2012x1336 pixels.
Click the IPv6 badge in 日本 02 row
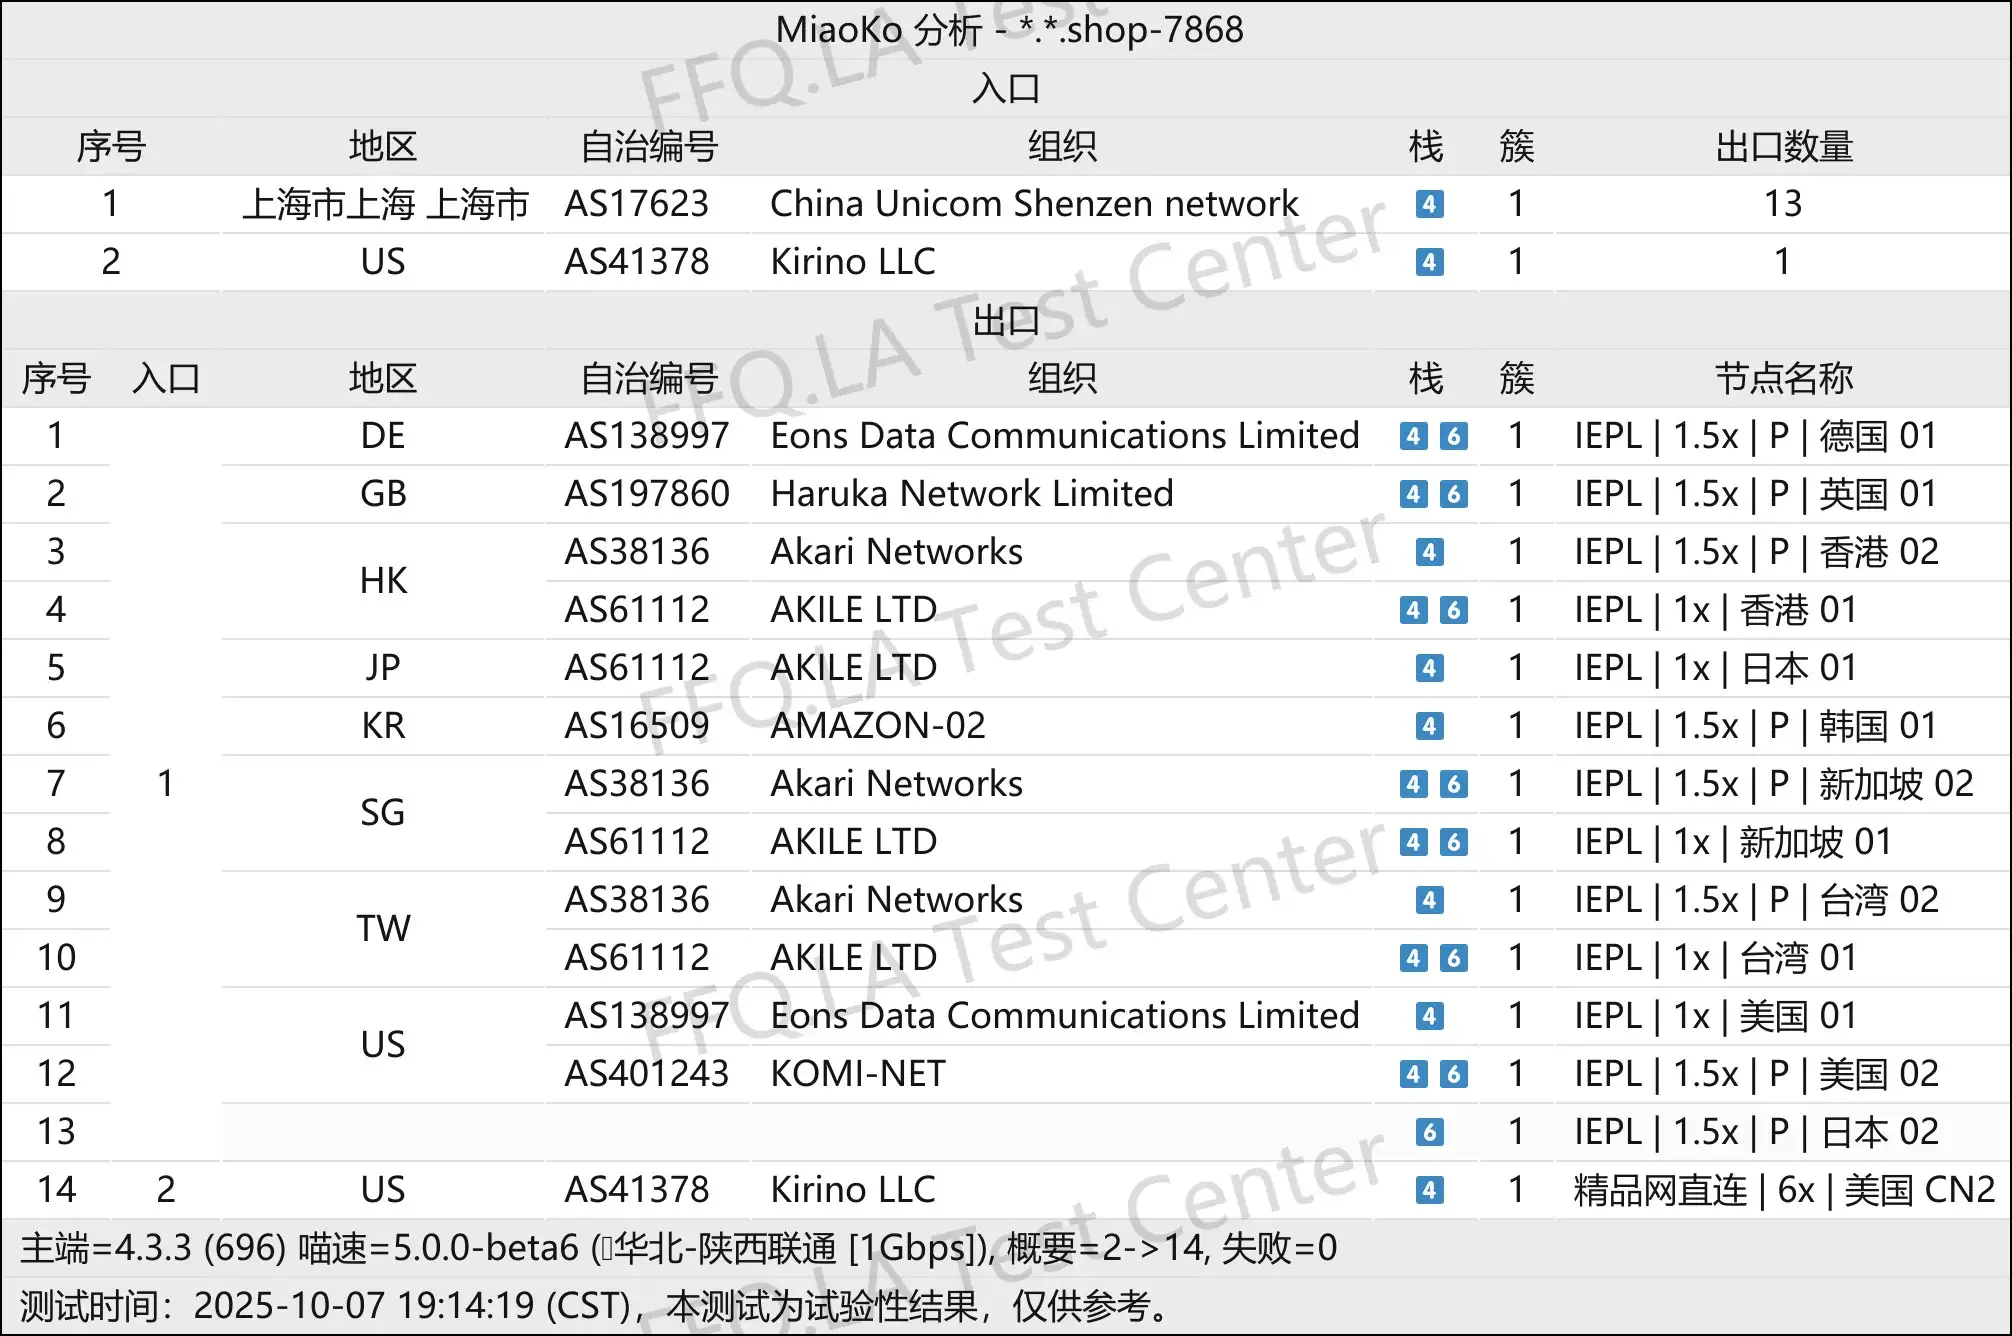click(x=1429, y=1132)
